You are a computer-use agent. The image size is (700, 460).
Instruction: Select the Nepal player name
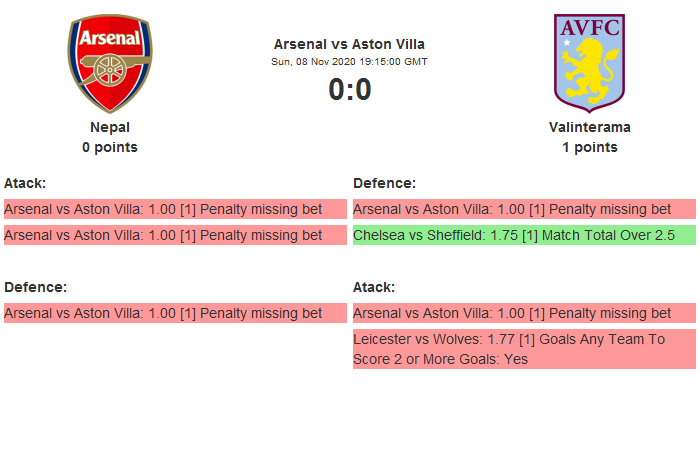click(110, 127)
